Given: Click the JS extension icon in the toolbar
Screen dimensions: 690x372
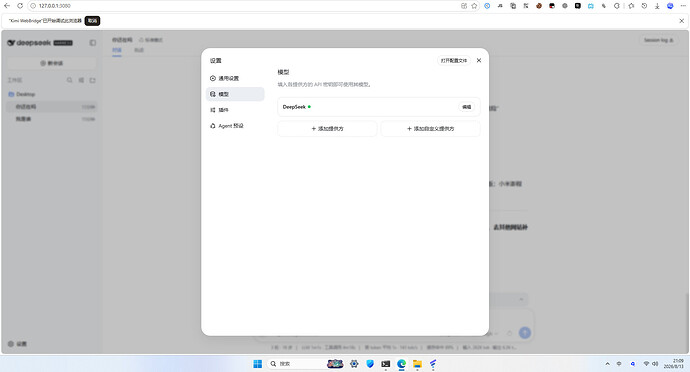Looking at the screenshot, I should pyautogui.click(x=500, y=6).
